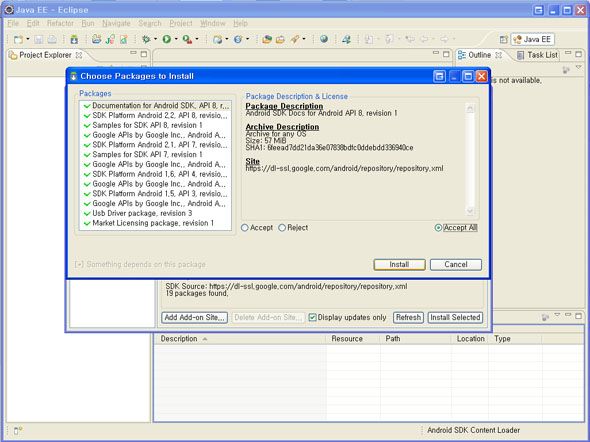Select Samples for SDK API 8 package

point(155,125)
